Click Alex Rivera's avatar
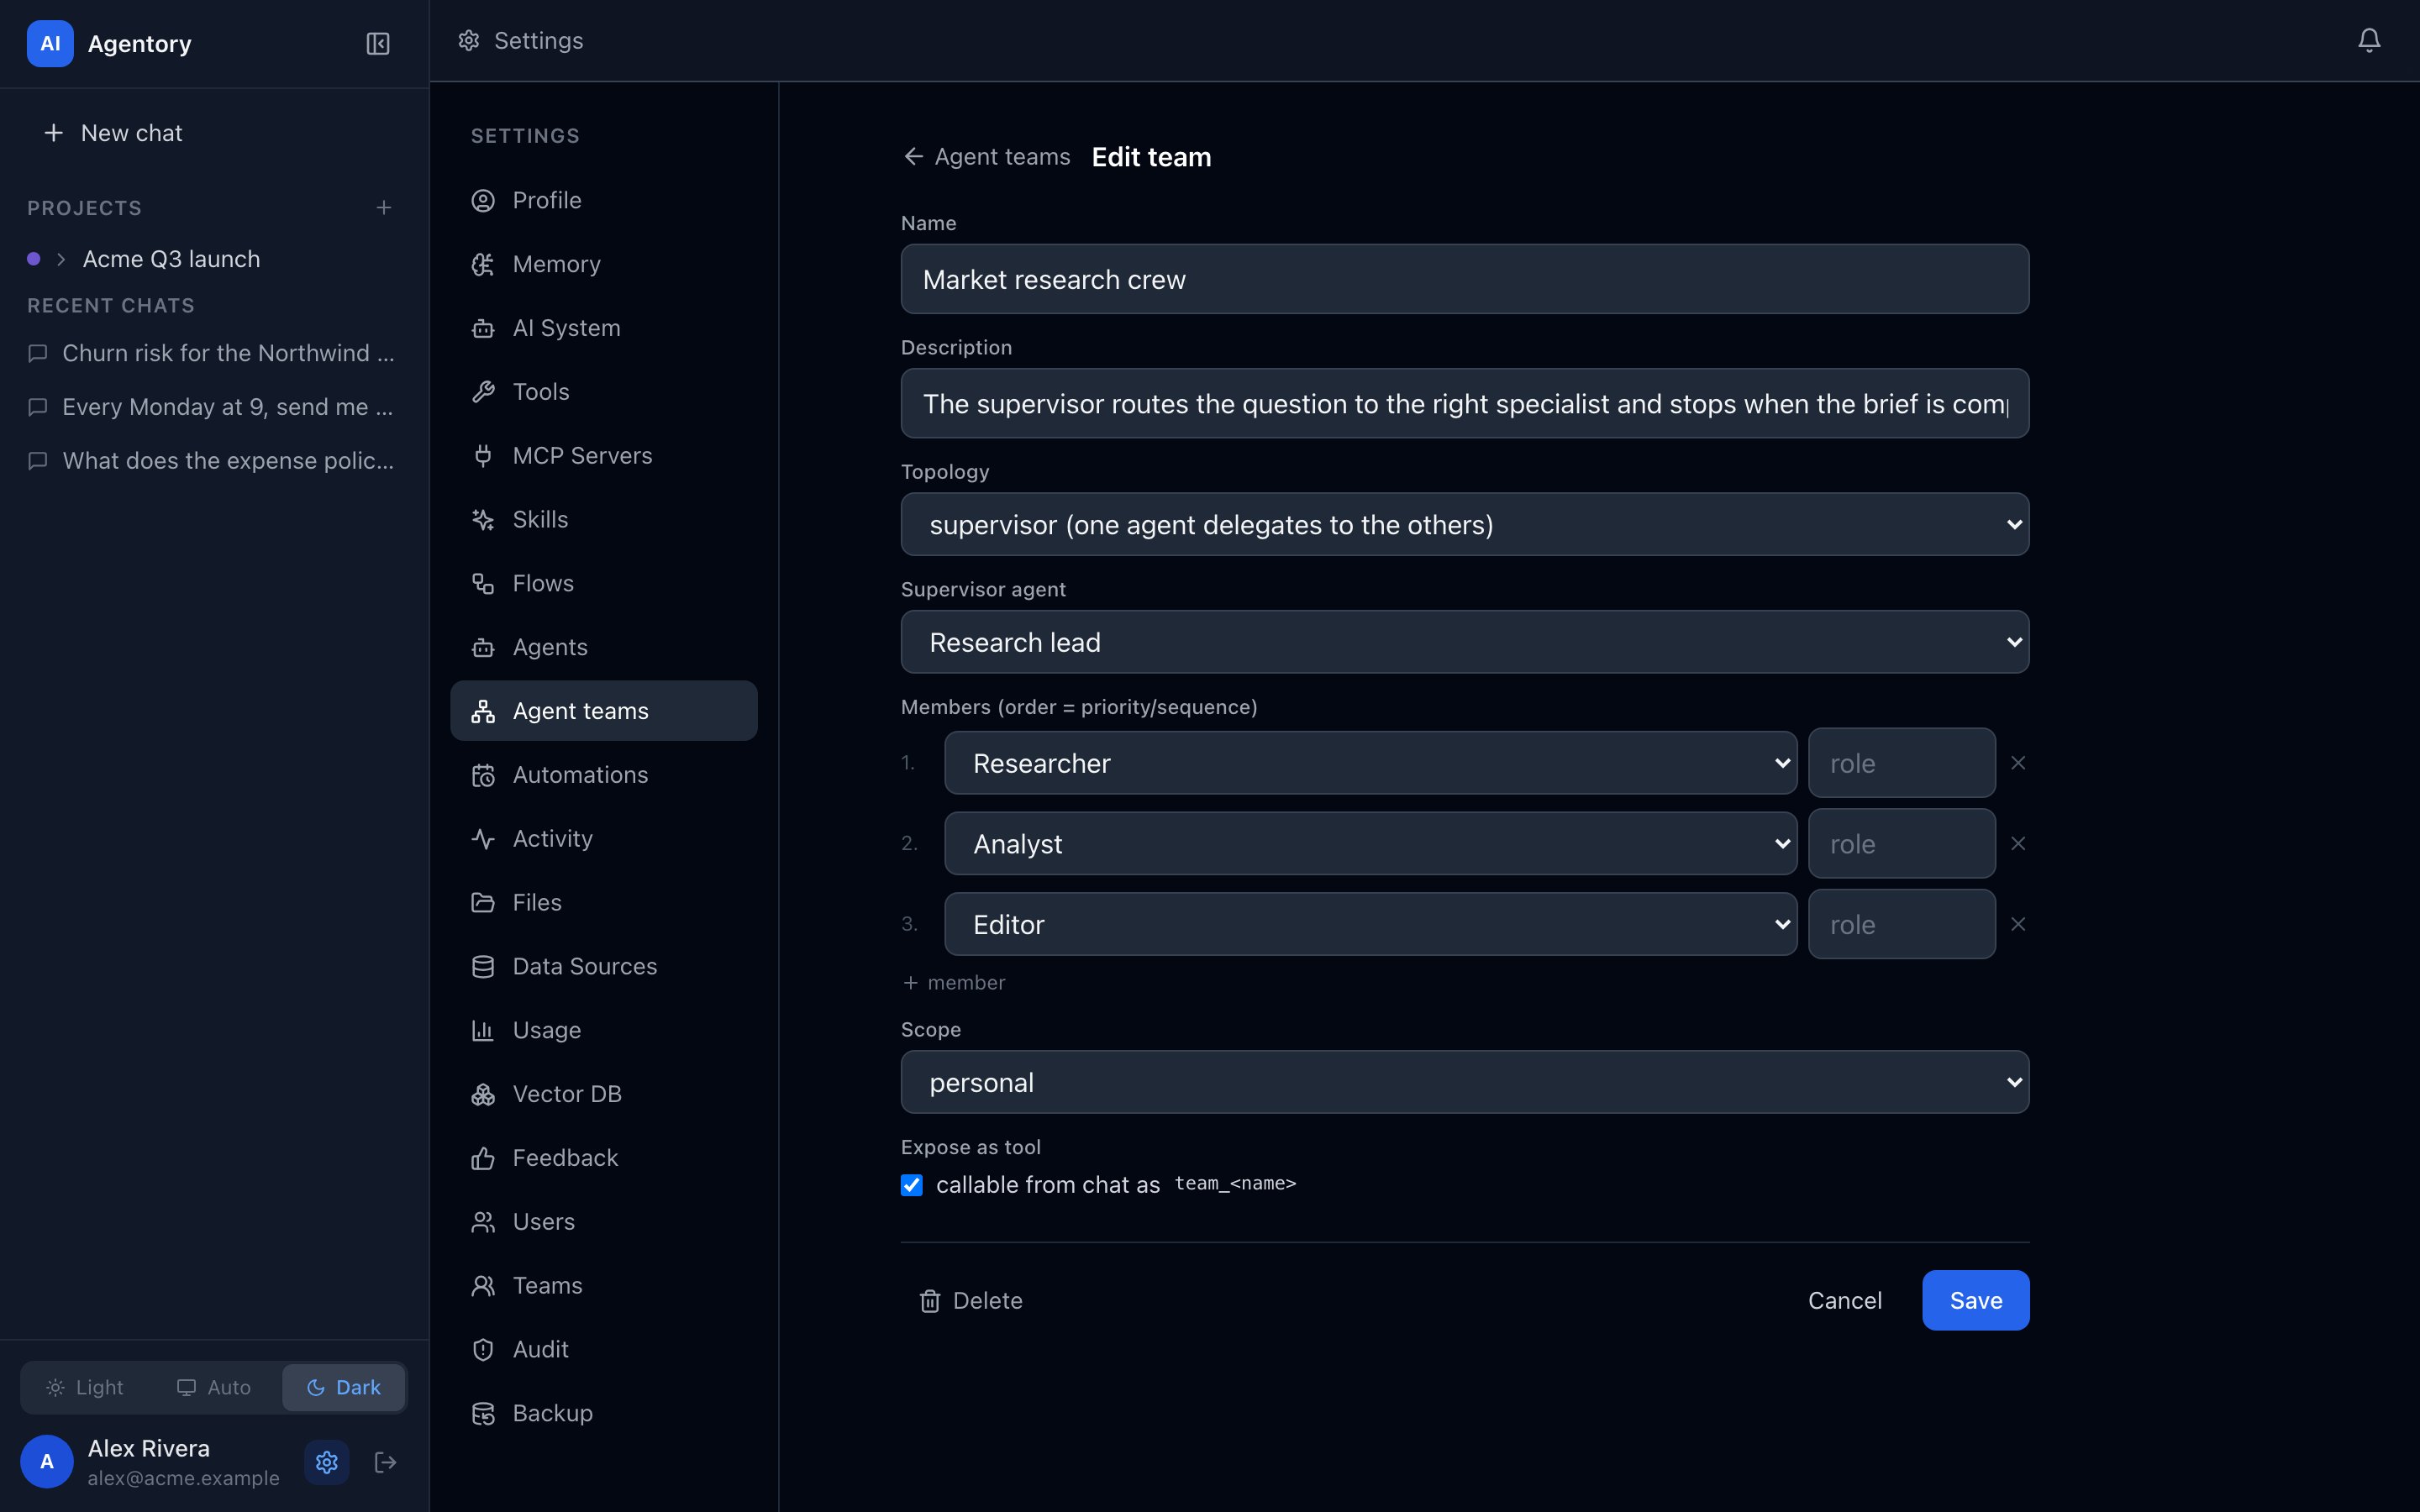Image resolution: width=2420 pixels, height=1512 pixels. pos(46,1462)
